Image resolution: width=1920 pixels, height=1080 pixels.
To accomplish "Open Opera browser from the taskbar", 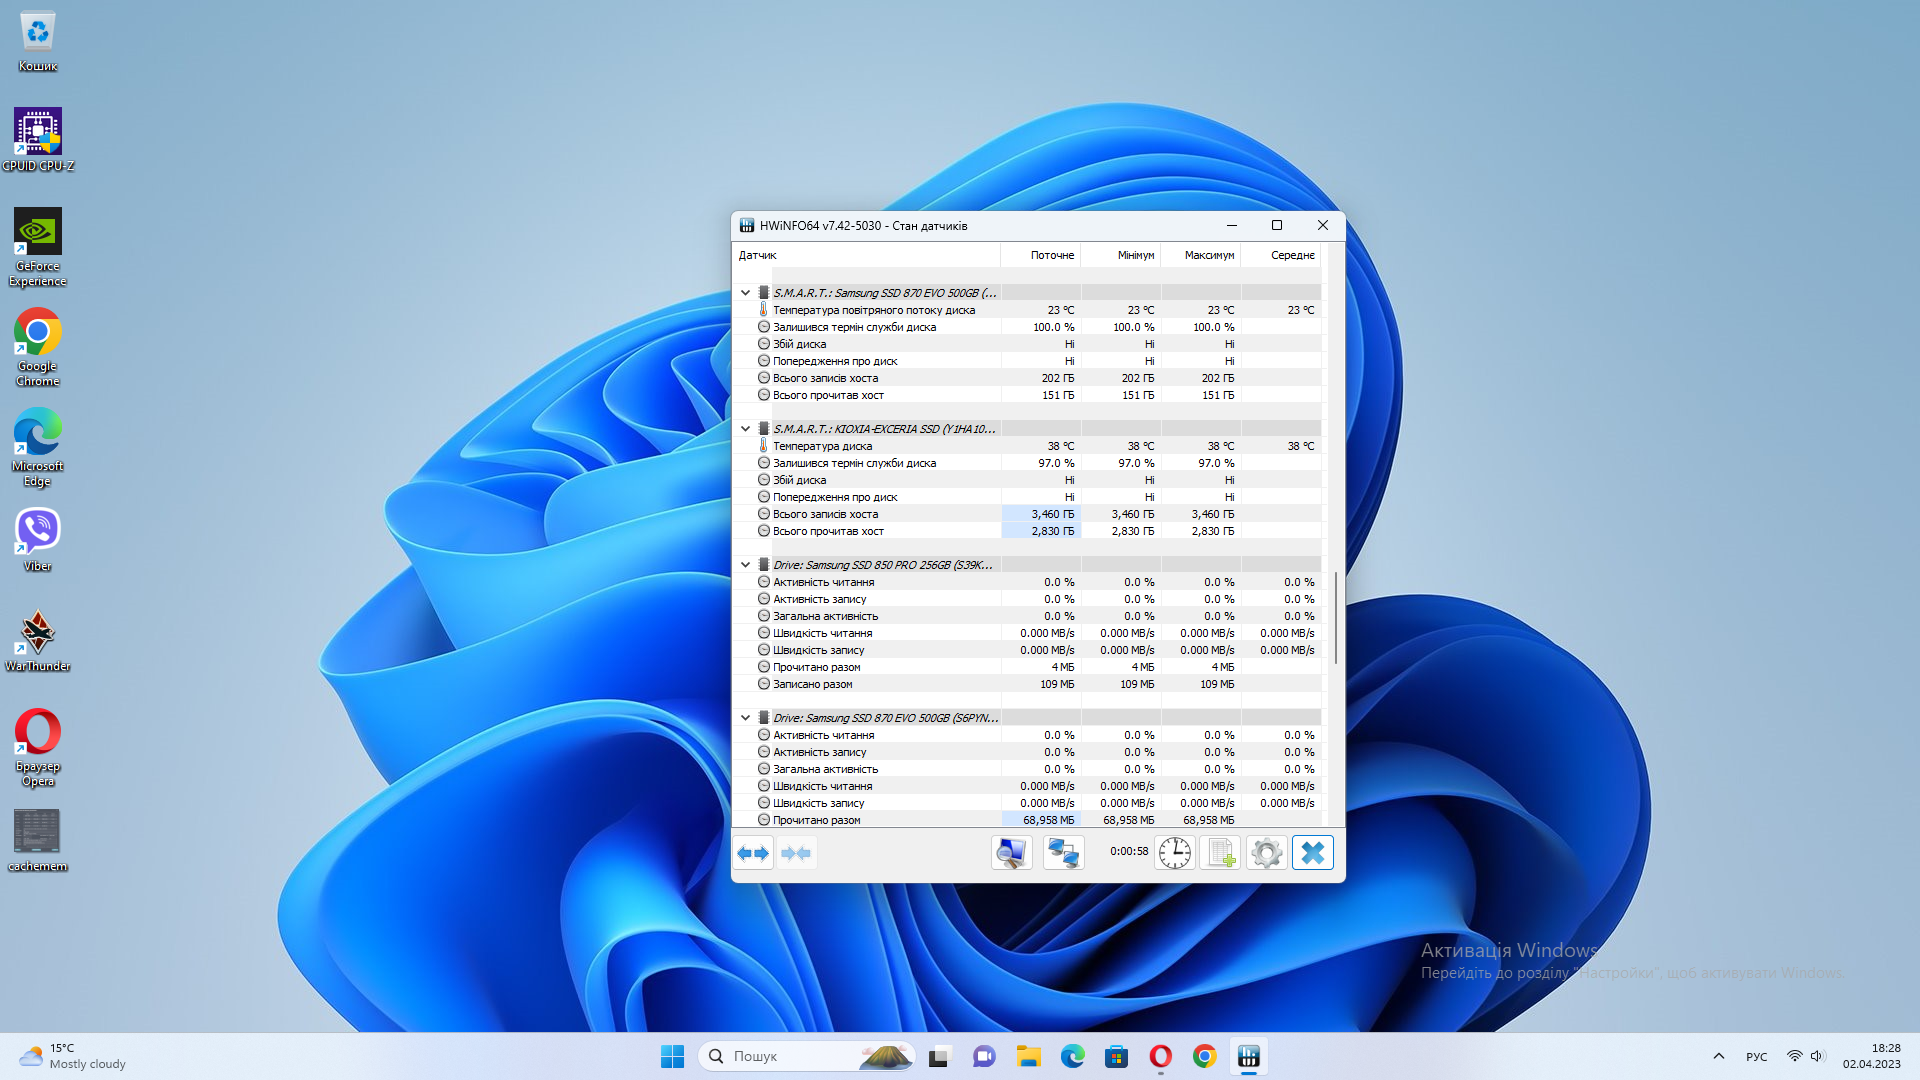I will click(1160, 1056).
